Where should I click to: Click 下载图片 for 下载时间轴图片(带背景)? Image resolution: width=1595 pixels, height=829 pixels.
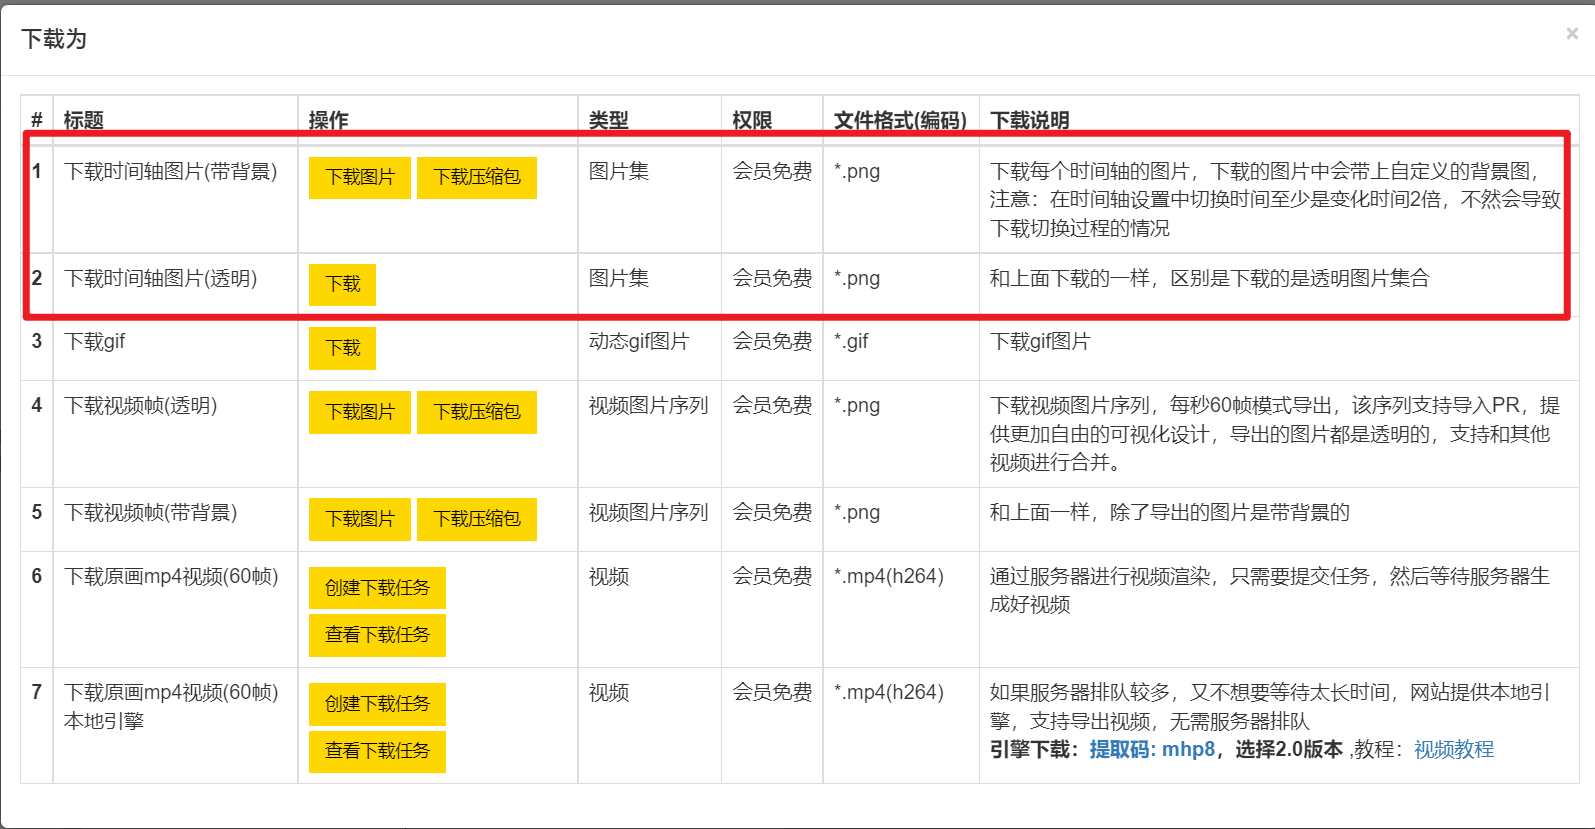pos(360,177)
